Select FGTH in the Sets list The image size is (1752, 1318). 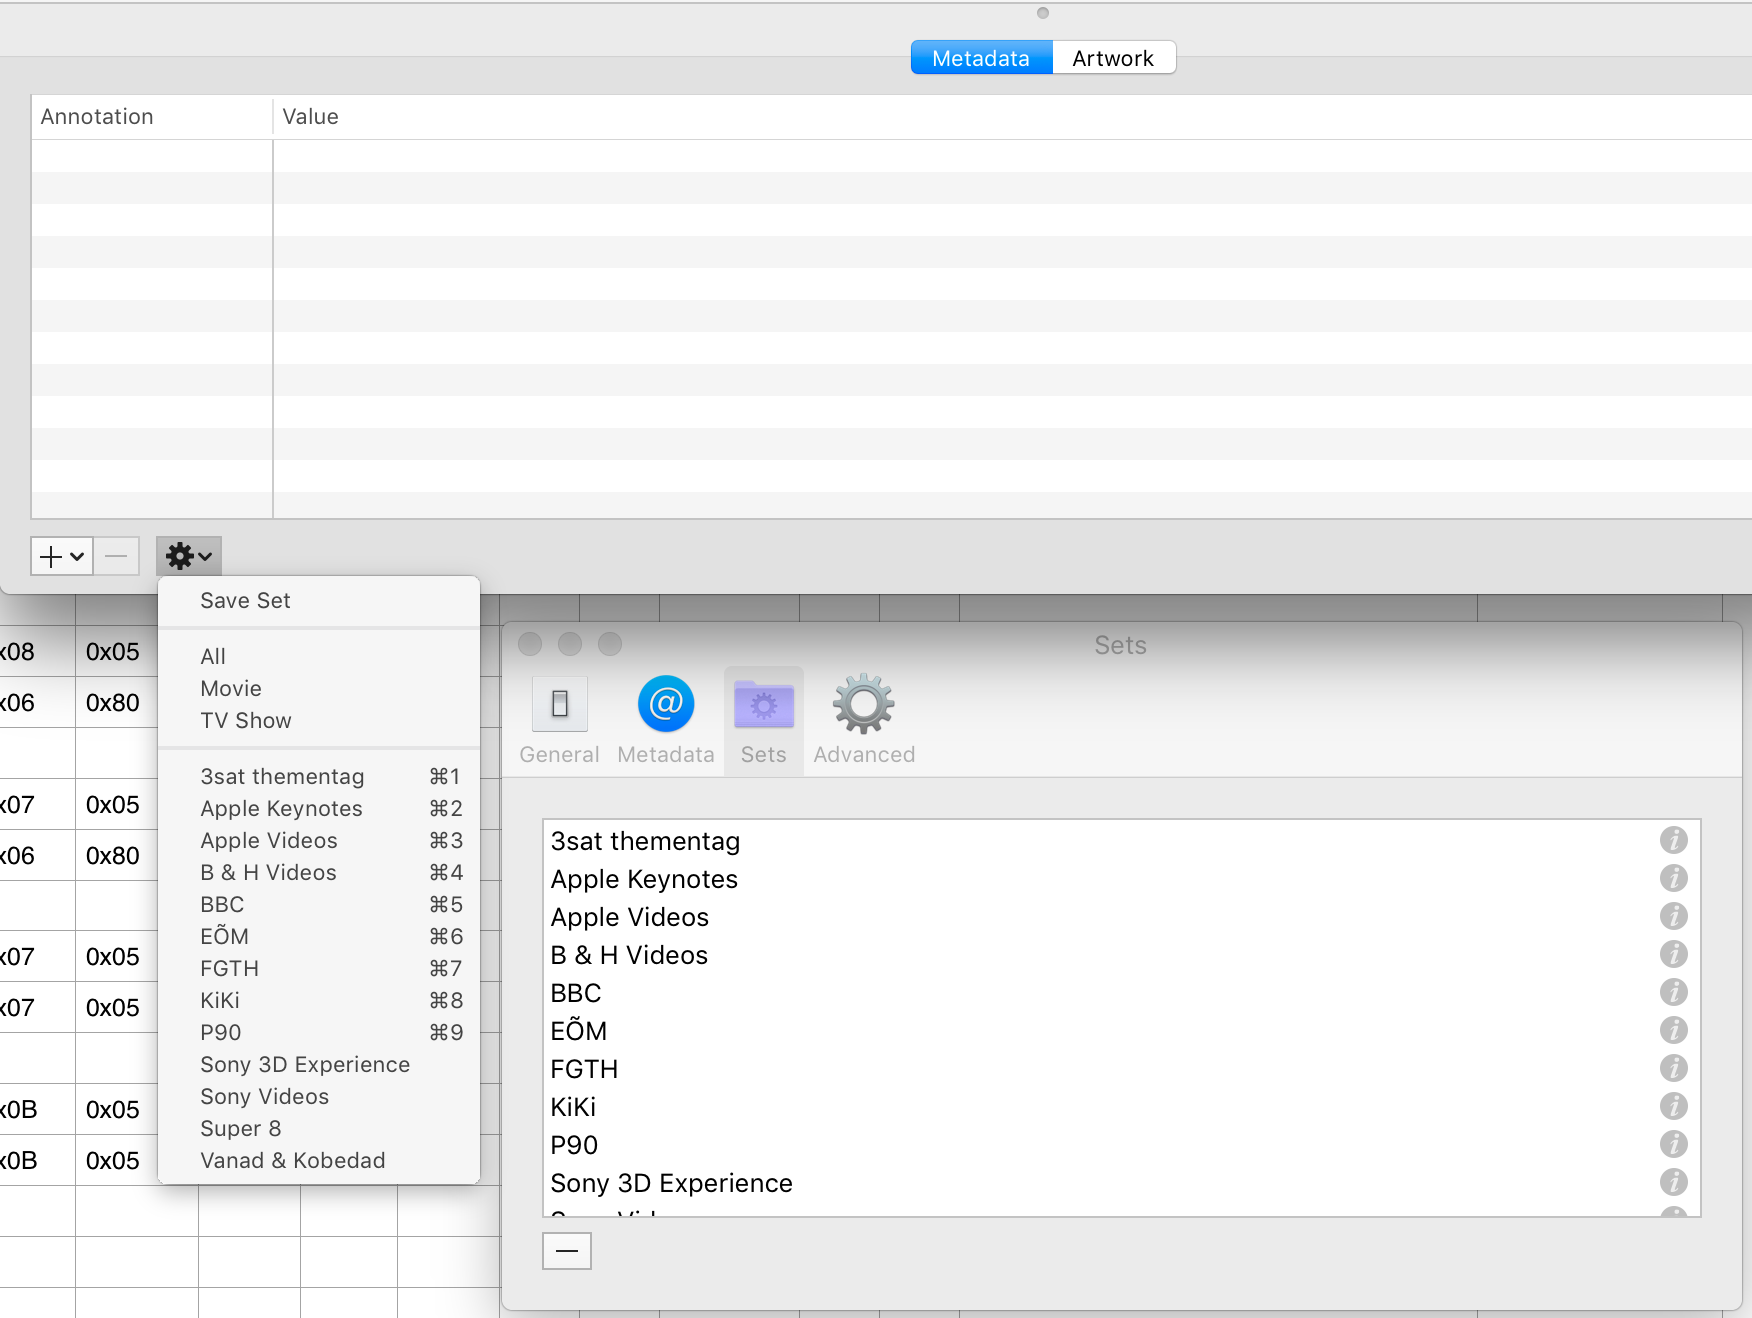[x=1121, y=1069]
